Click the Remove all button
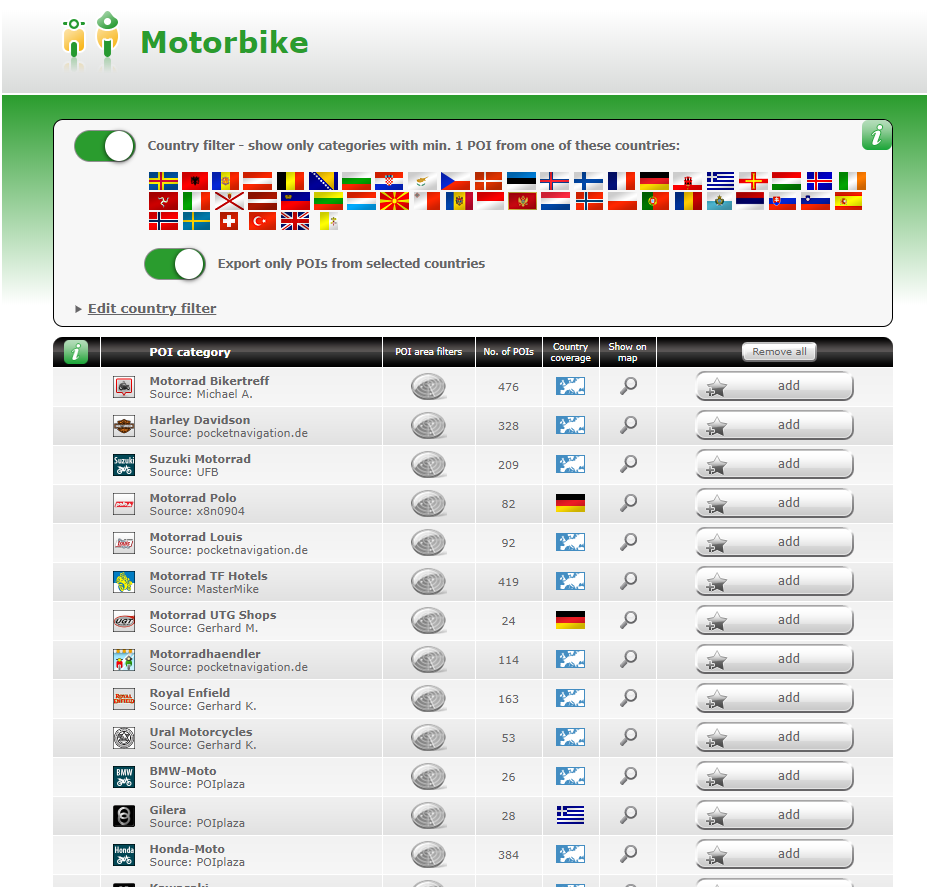The width and height of the screenshot is (929, 889). tap(779, 351)
